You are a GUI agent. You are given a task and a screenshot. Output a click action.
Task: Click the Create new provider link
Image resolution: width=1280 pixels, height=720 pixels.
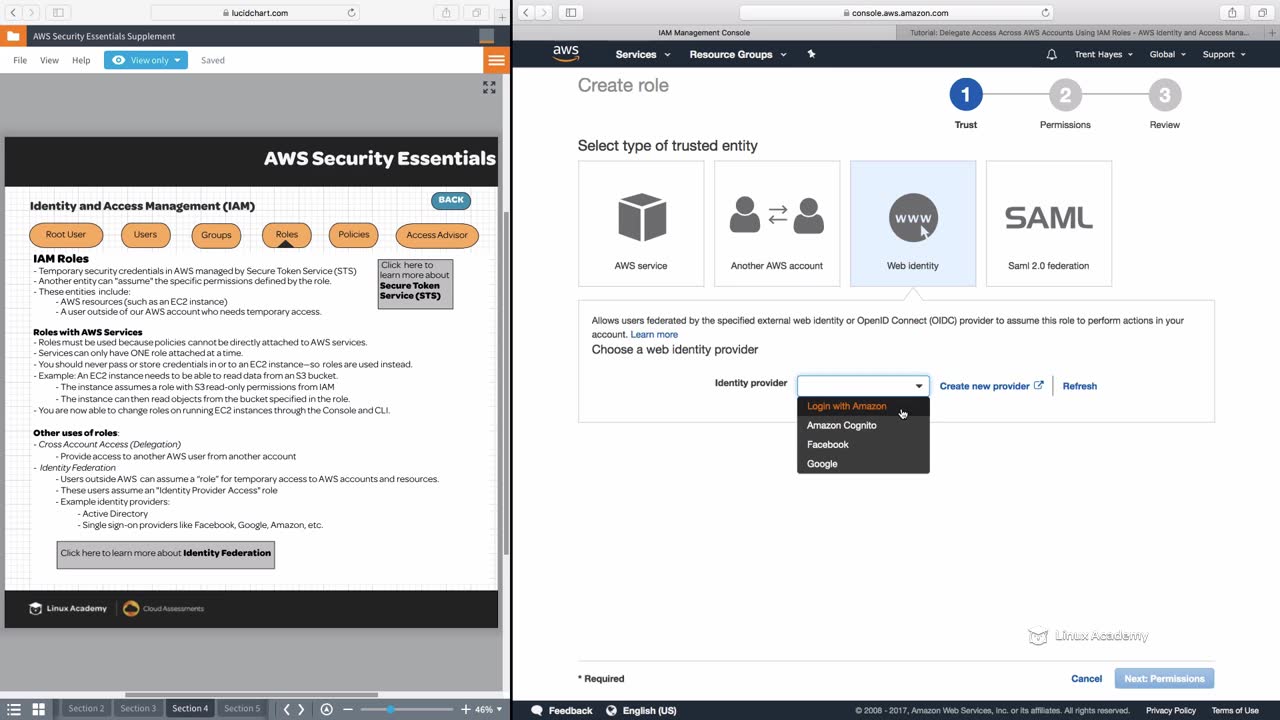[991, 386]
